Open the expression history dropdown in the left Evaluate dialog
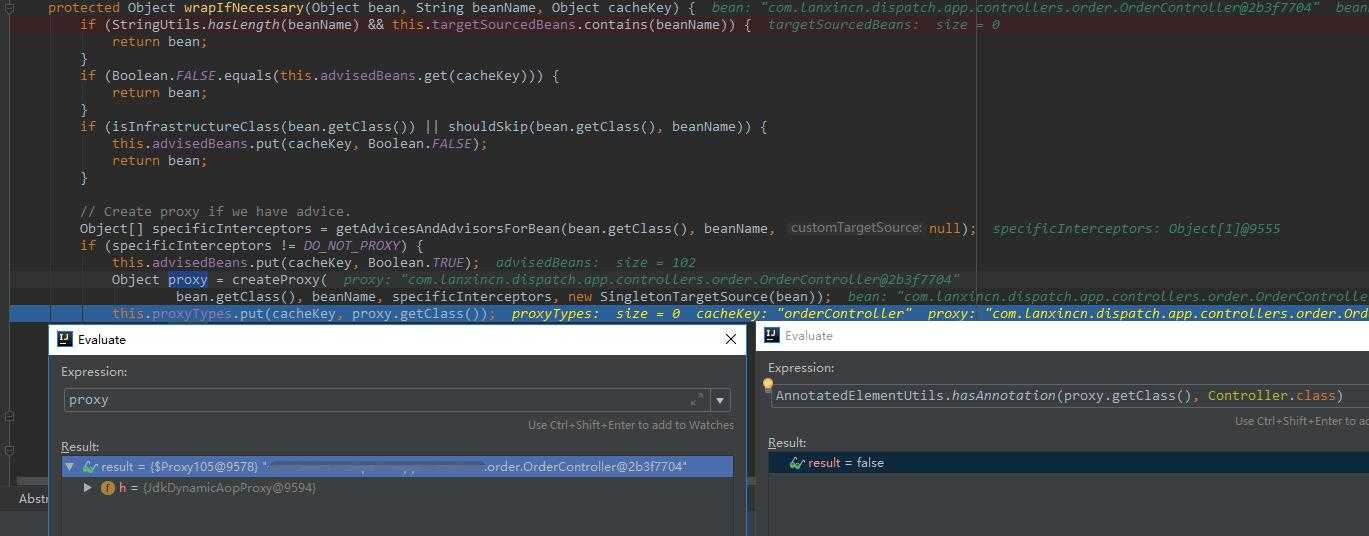The height and width of the screenshot is (536, 1369). tap(720, 400)
